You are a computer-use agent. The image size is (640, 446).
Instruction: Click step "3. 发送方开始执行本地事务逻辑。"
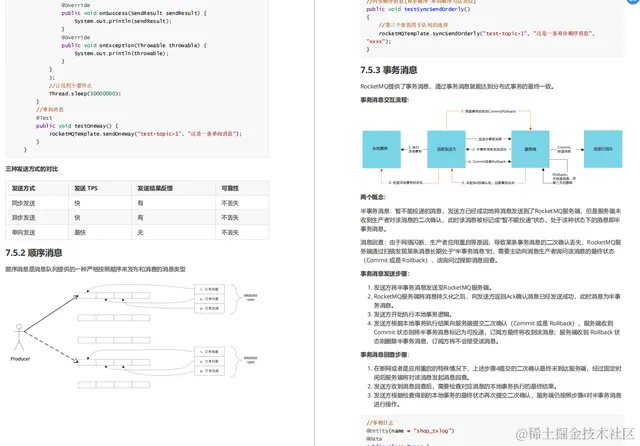[409, 314]
